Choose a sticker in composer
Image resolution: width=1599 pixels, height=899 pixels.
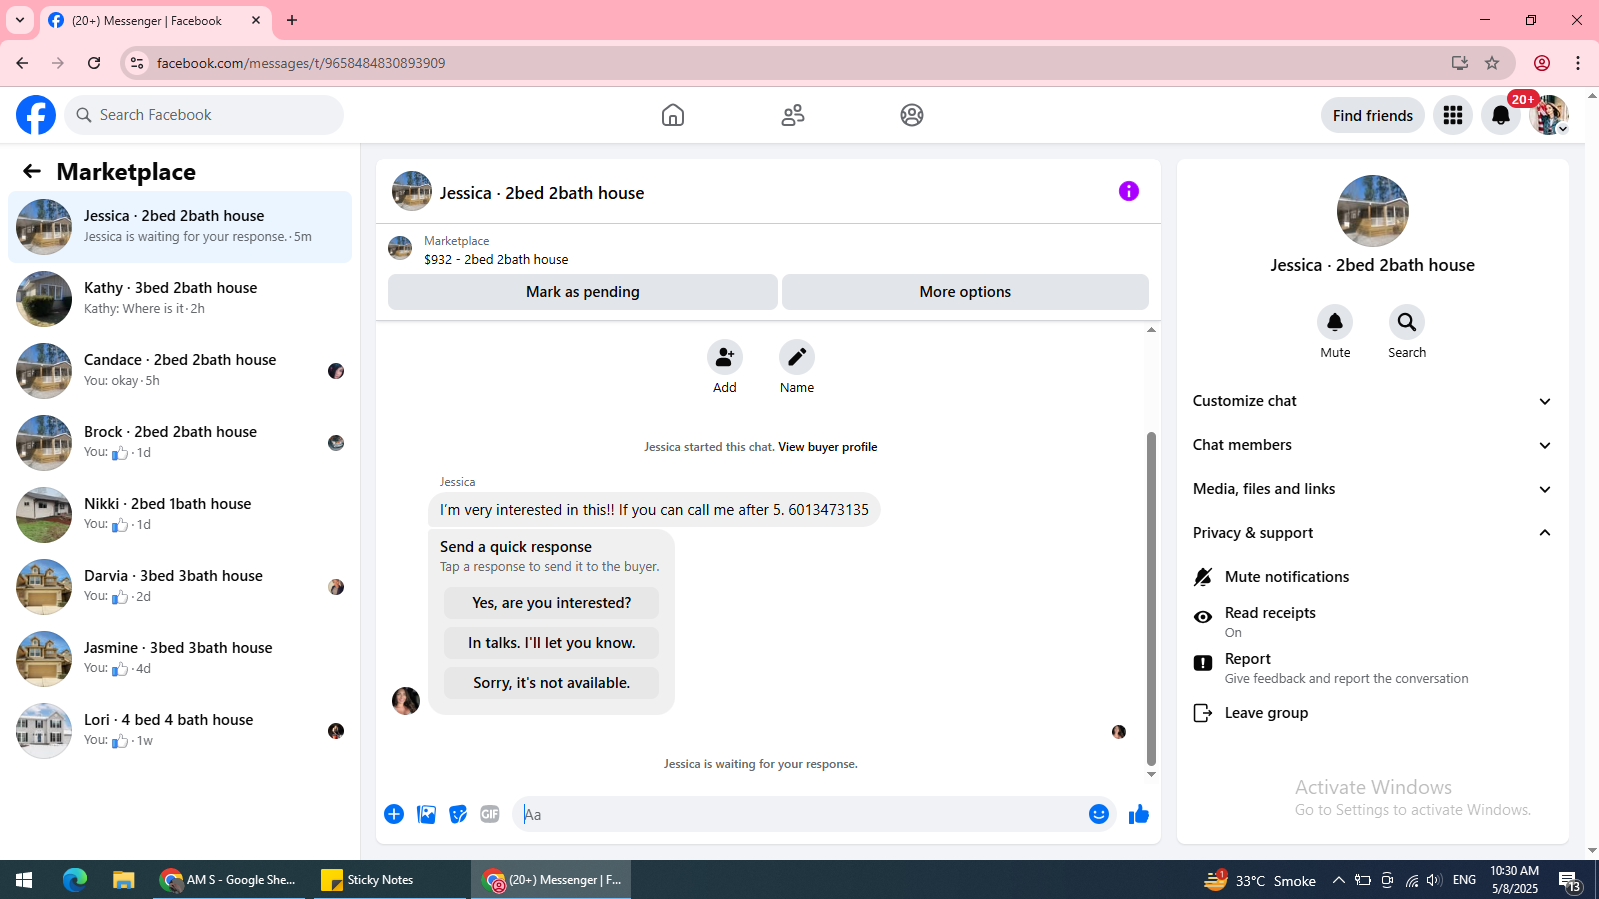tap(458, 814)
